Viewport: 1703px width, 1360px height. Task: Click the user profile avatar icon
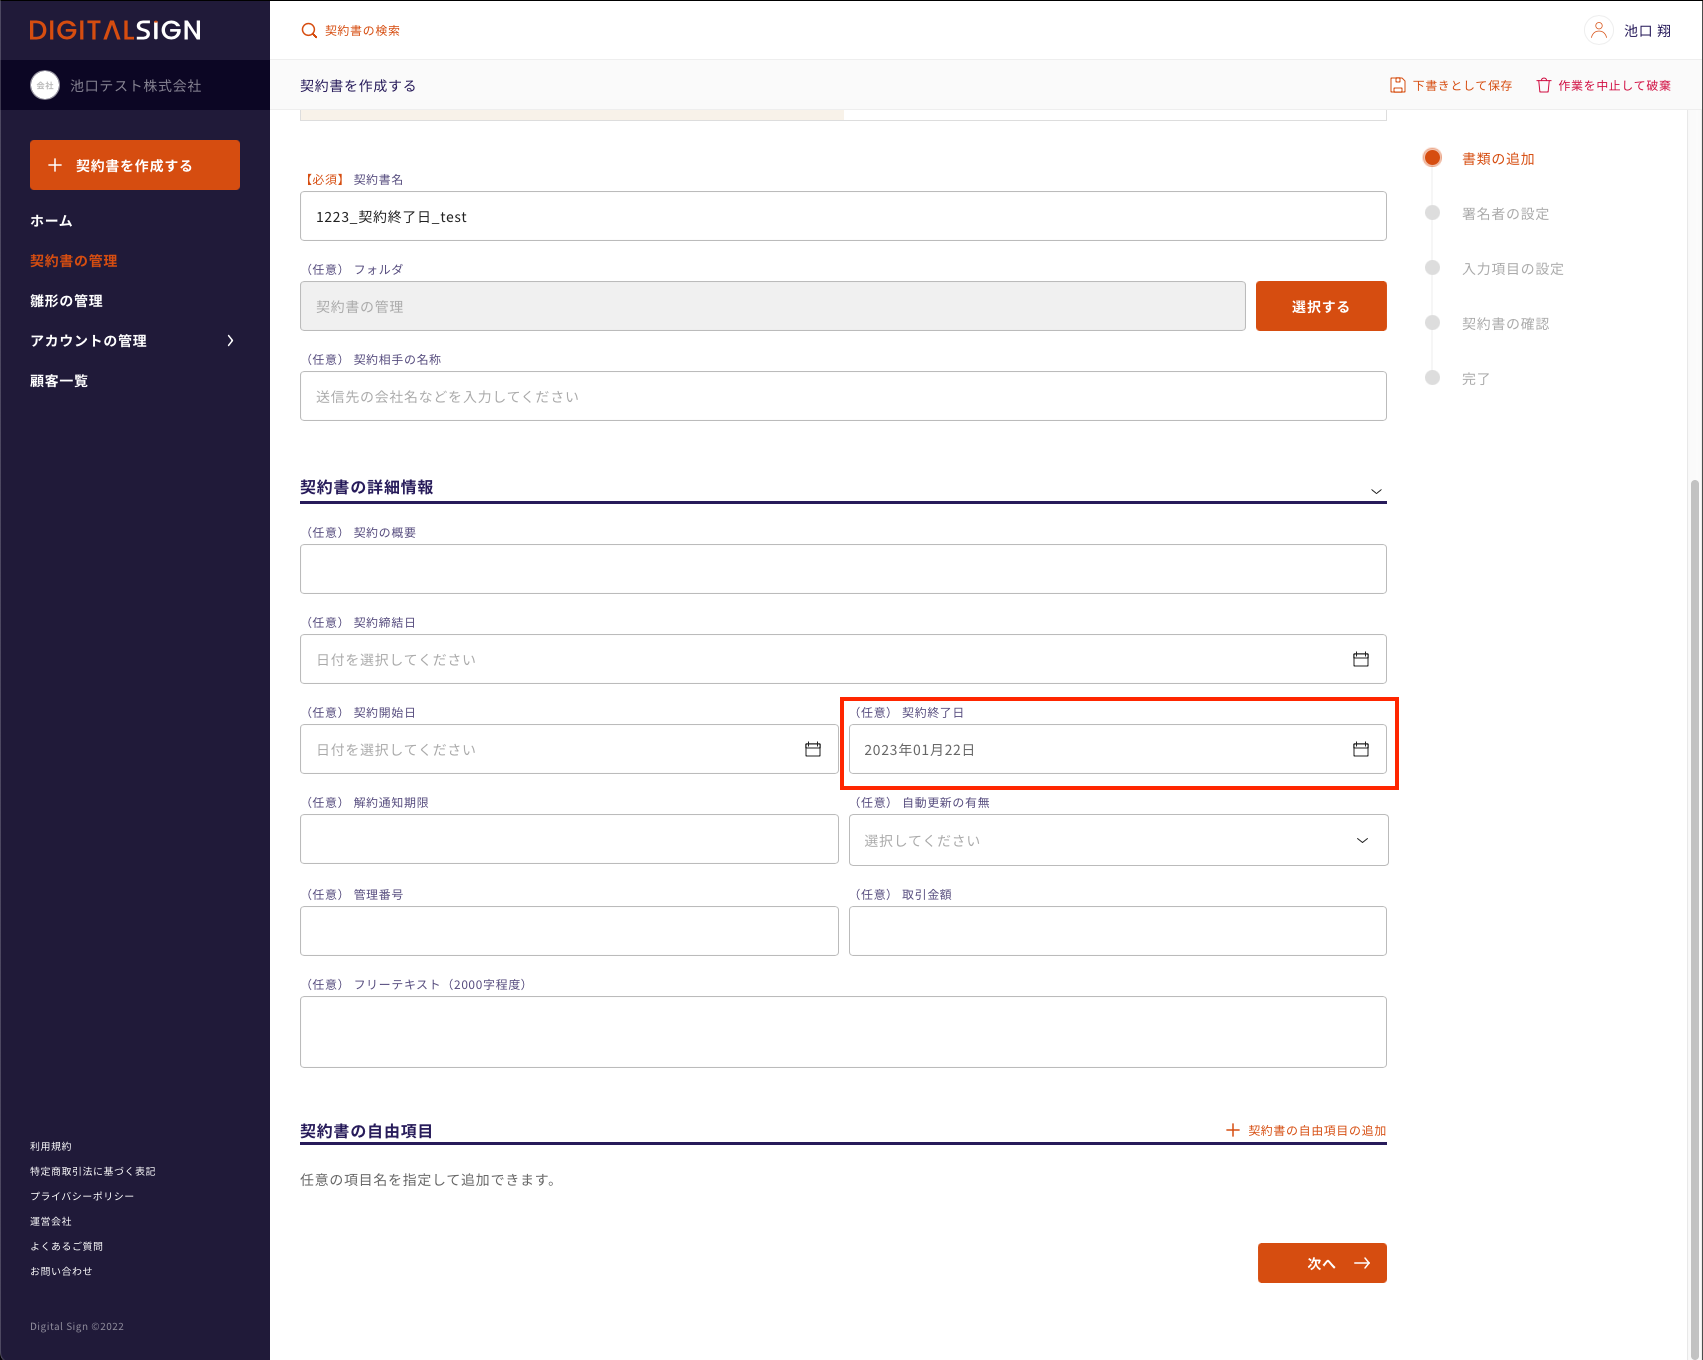point(1598,31)
